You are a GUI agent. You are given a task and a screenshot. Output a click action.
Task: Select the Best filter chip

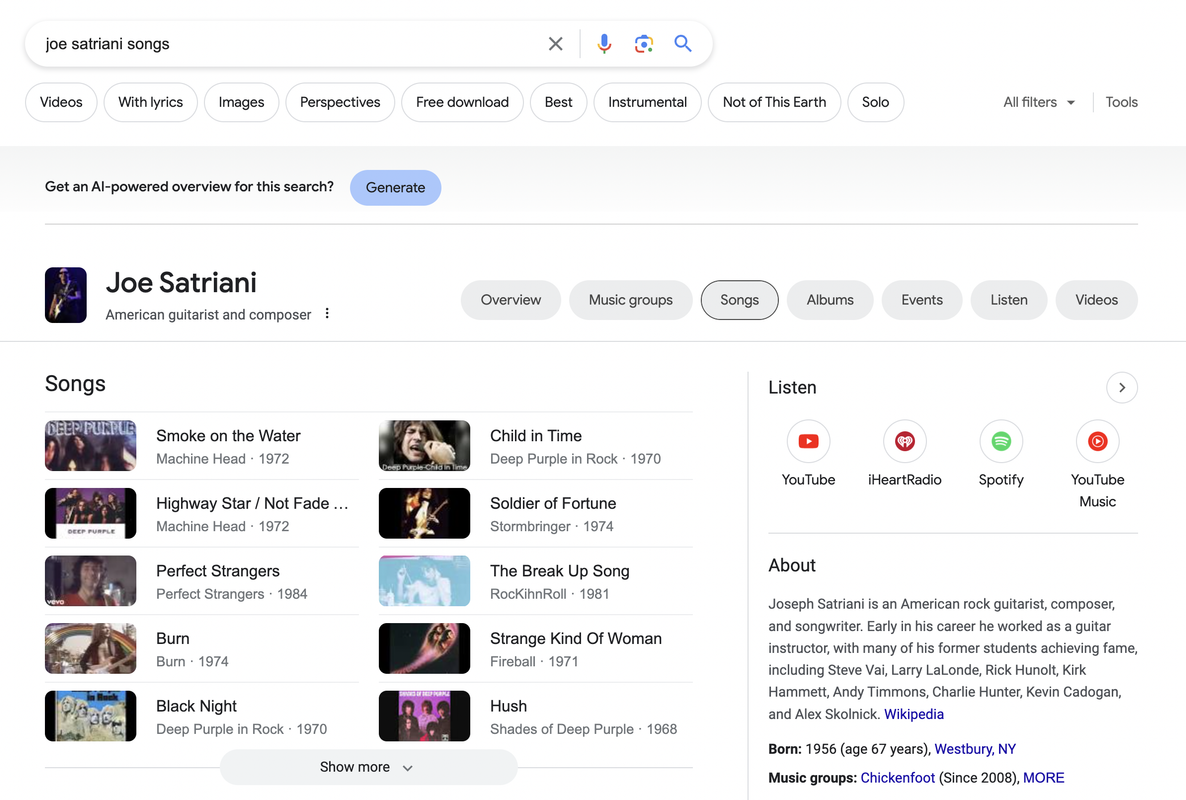[x=558, y=102]
